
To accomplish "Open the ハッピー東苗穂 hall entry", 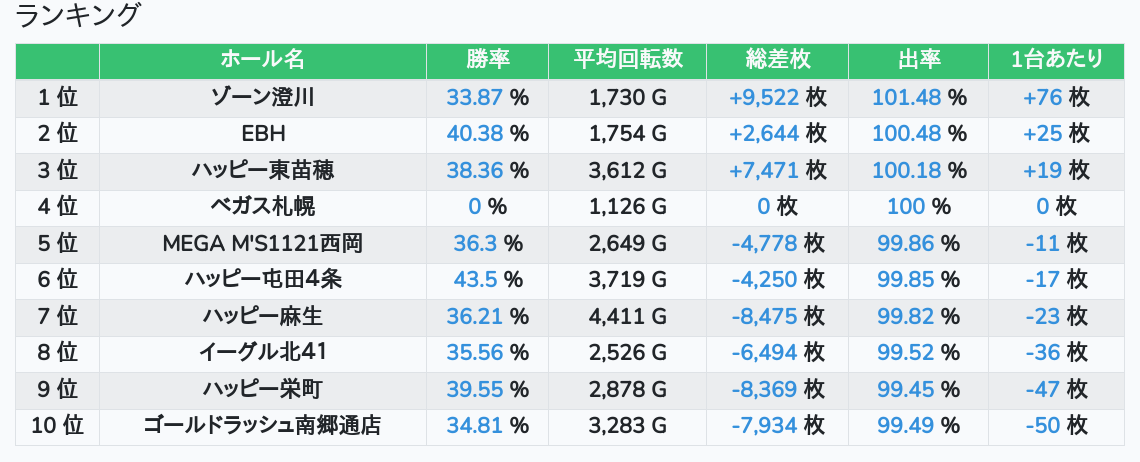I will coord(263,170).
